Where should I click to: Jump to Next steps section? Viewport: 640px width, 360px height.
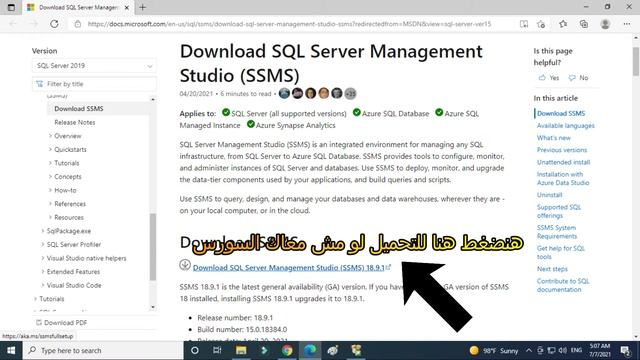point(552,269)
